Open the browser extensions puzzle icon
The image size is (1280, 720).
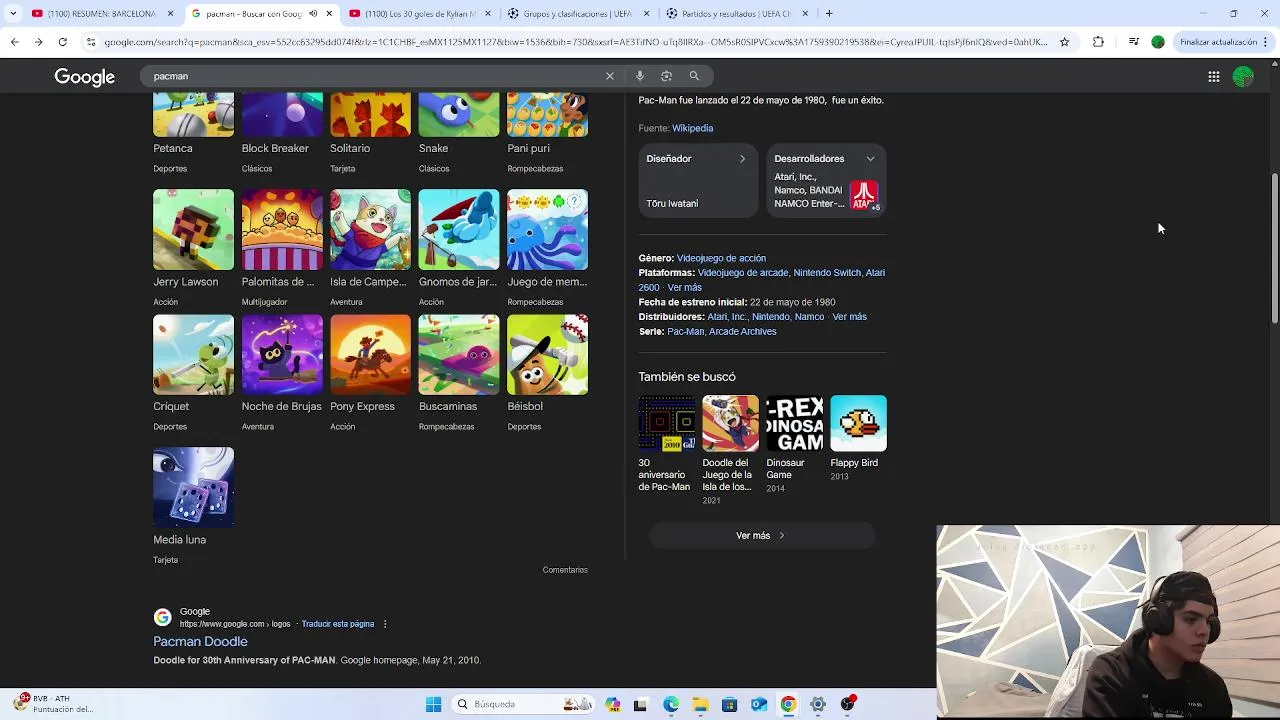pyautogui.click(x=1098, y=42)
